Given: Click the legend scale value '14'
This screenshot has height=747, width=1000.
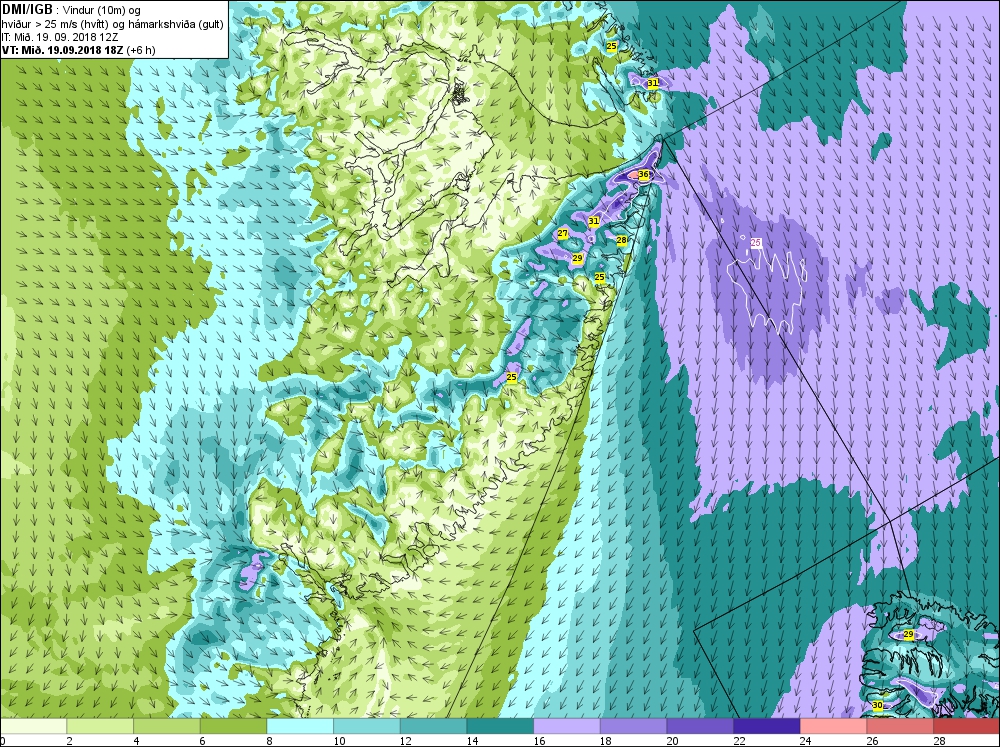Looking at the screenshot, I should coord(472,741).
